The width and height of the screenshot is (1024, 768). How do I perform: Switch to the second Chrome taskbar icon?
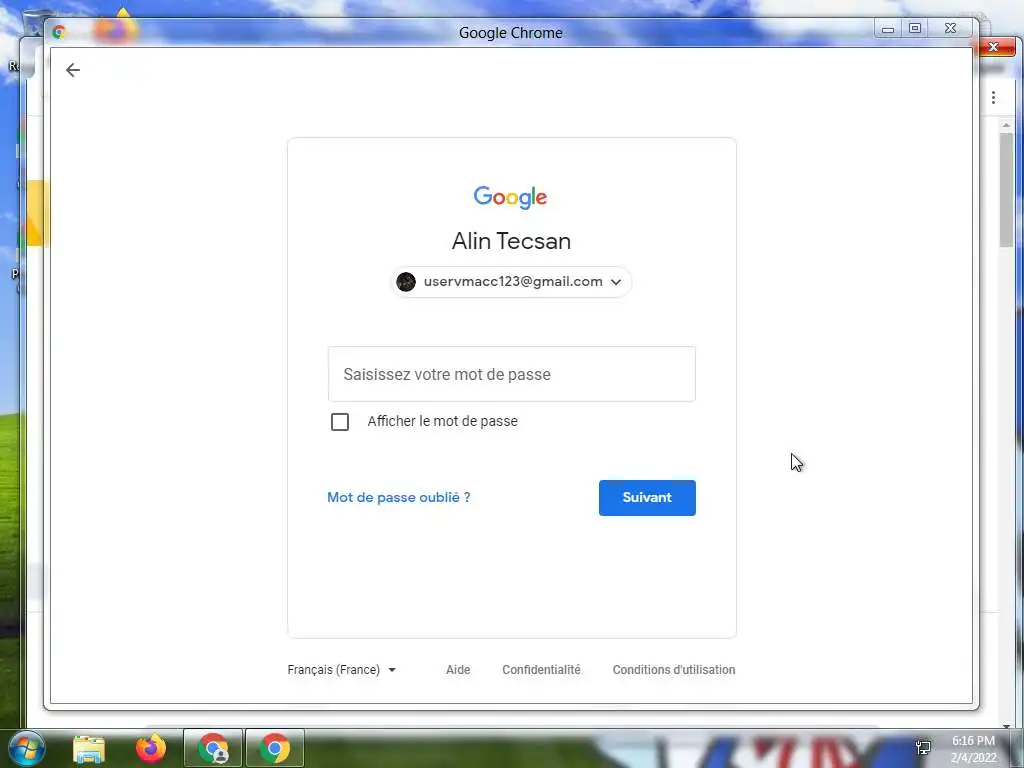pyautogui.click(x=275, y=748)
